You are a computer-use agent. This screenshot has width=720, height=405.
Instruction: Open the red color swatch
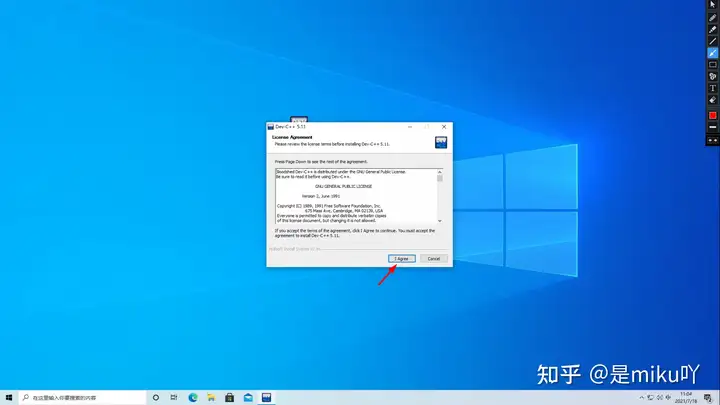[x=712, y=115]
